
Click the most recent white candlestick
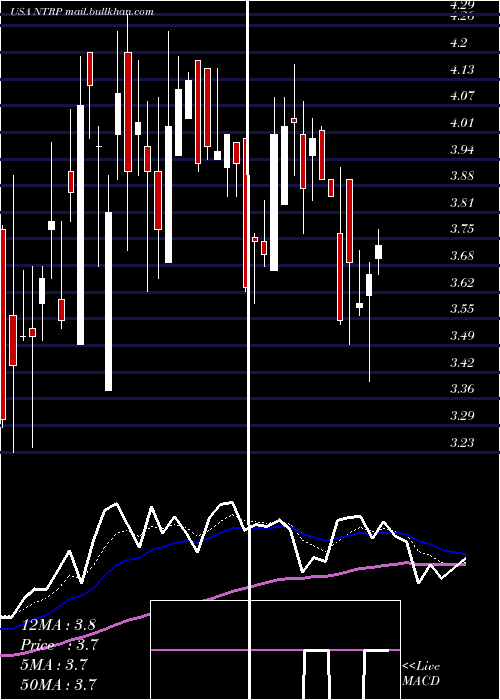point(379,252)
